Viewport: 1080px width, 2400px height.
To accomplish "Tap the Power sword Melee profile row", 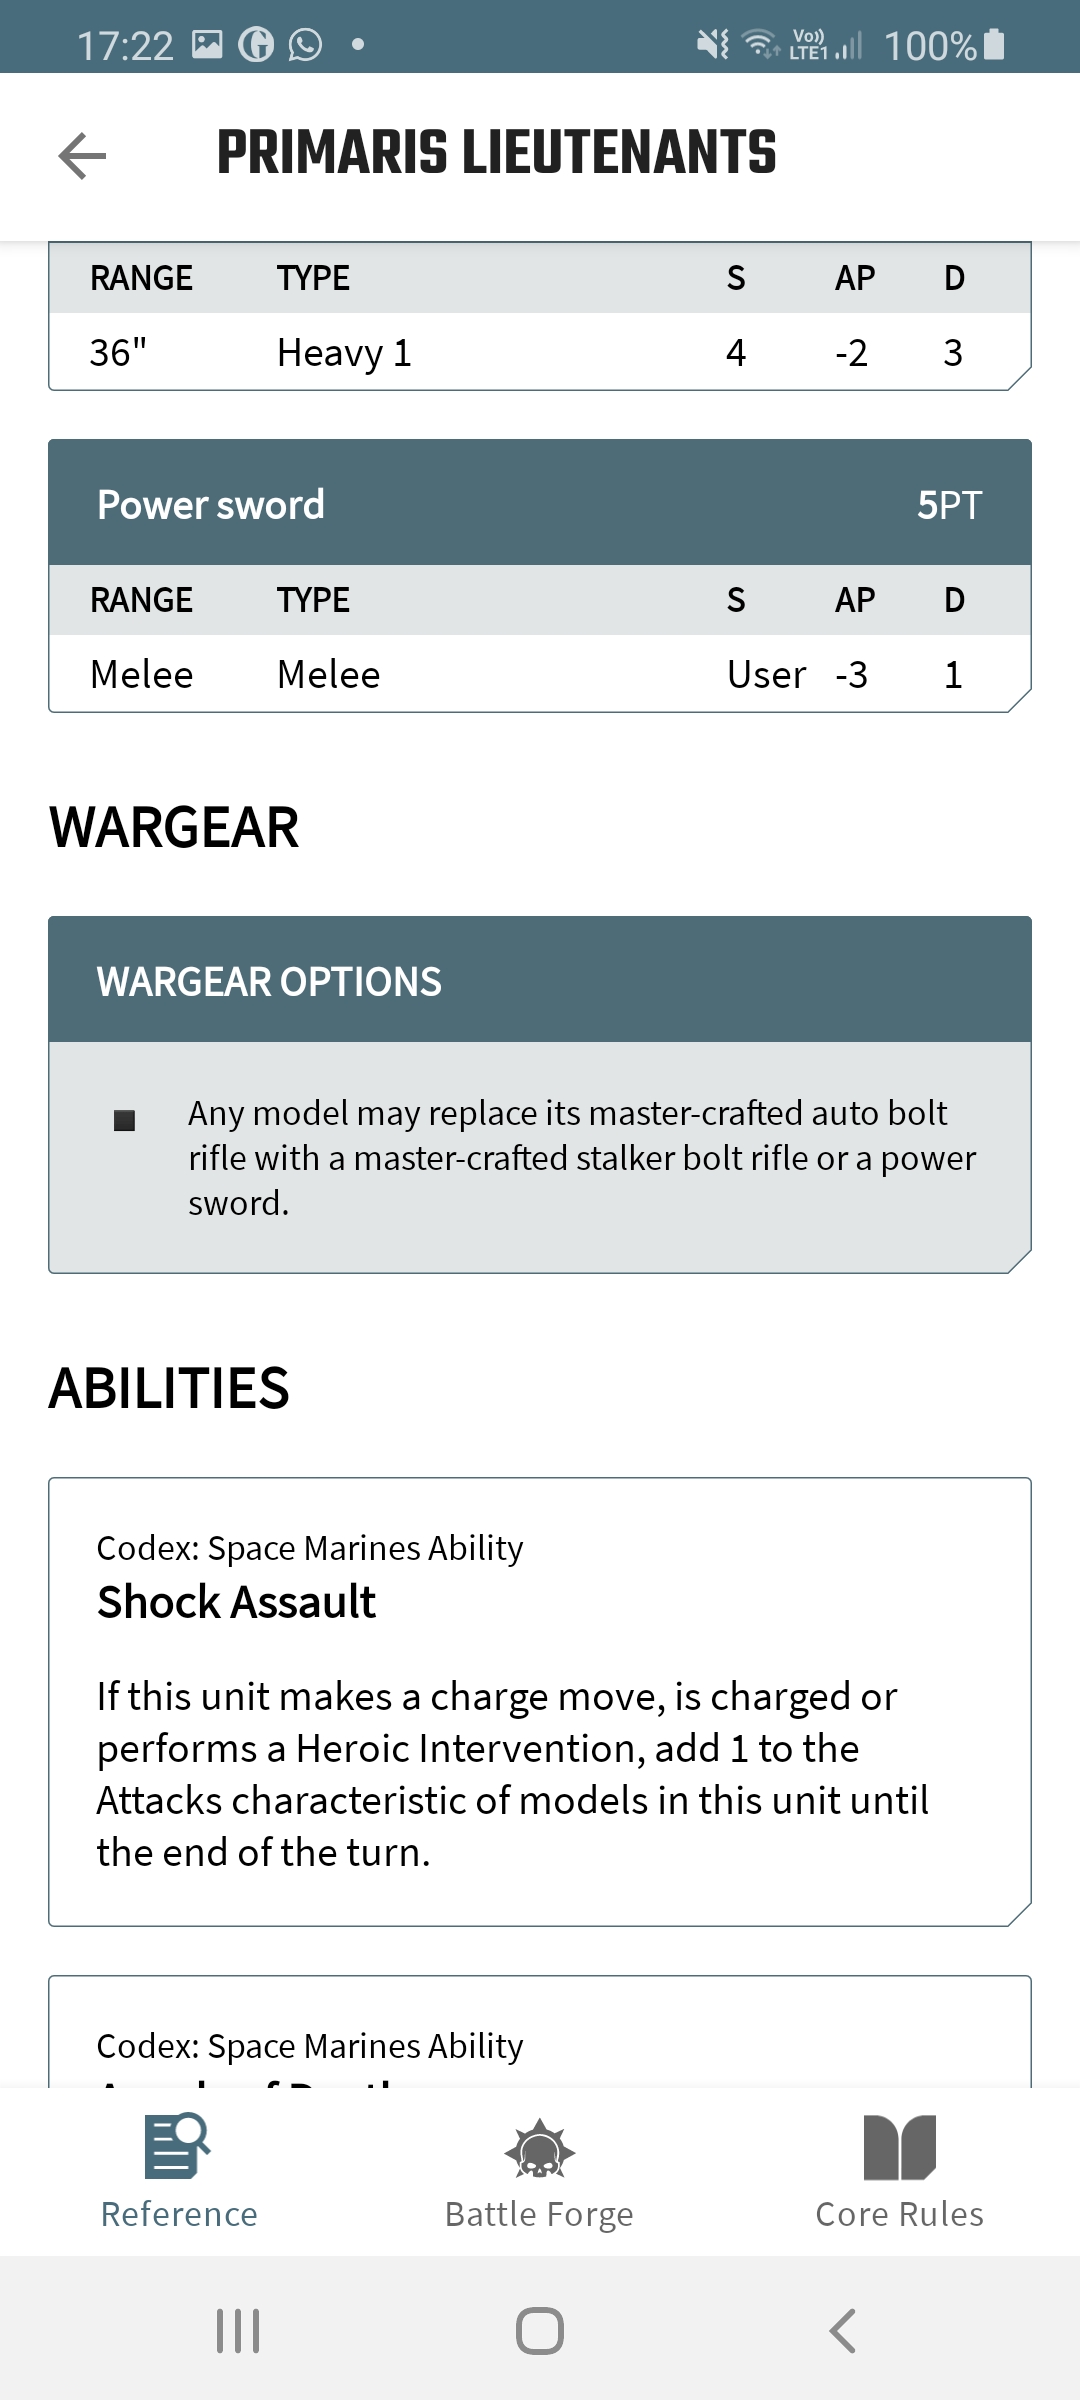I will coord(540,674).
